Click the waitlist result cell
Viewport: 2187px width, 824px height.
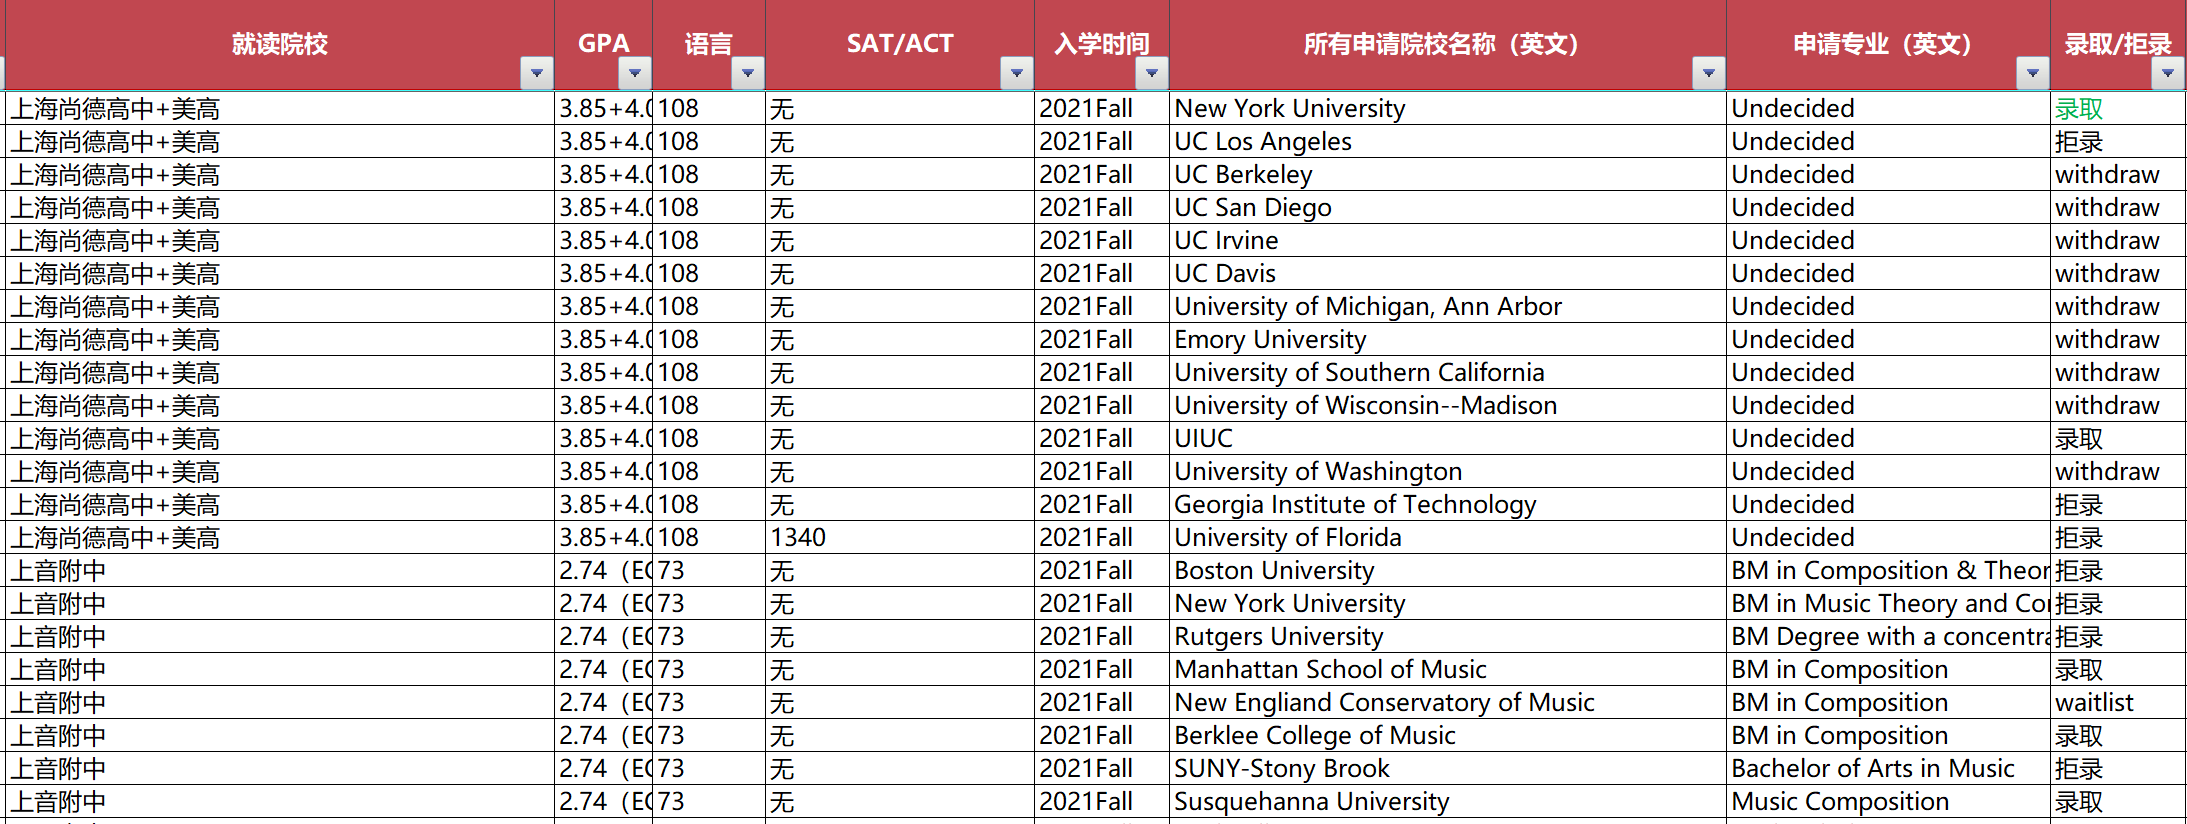[2118, 703]
